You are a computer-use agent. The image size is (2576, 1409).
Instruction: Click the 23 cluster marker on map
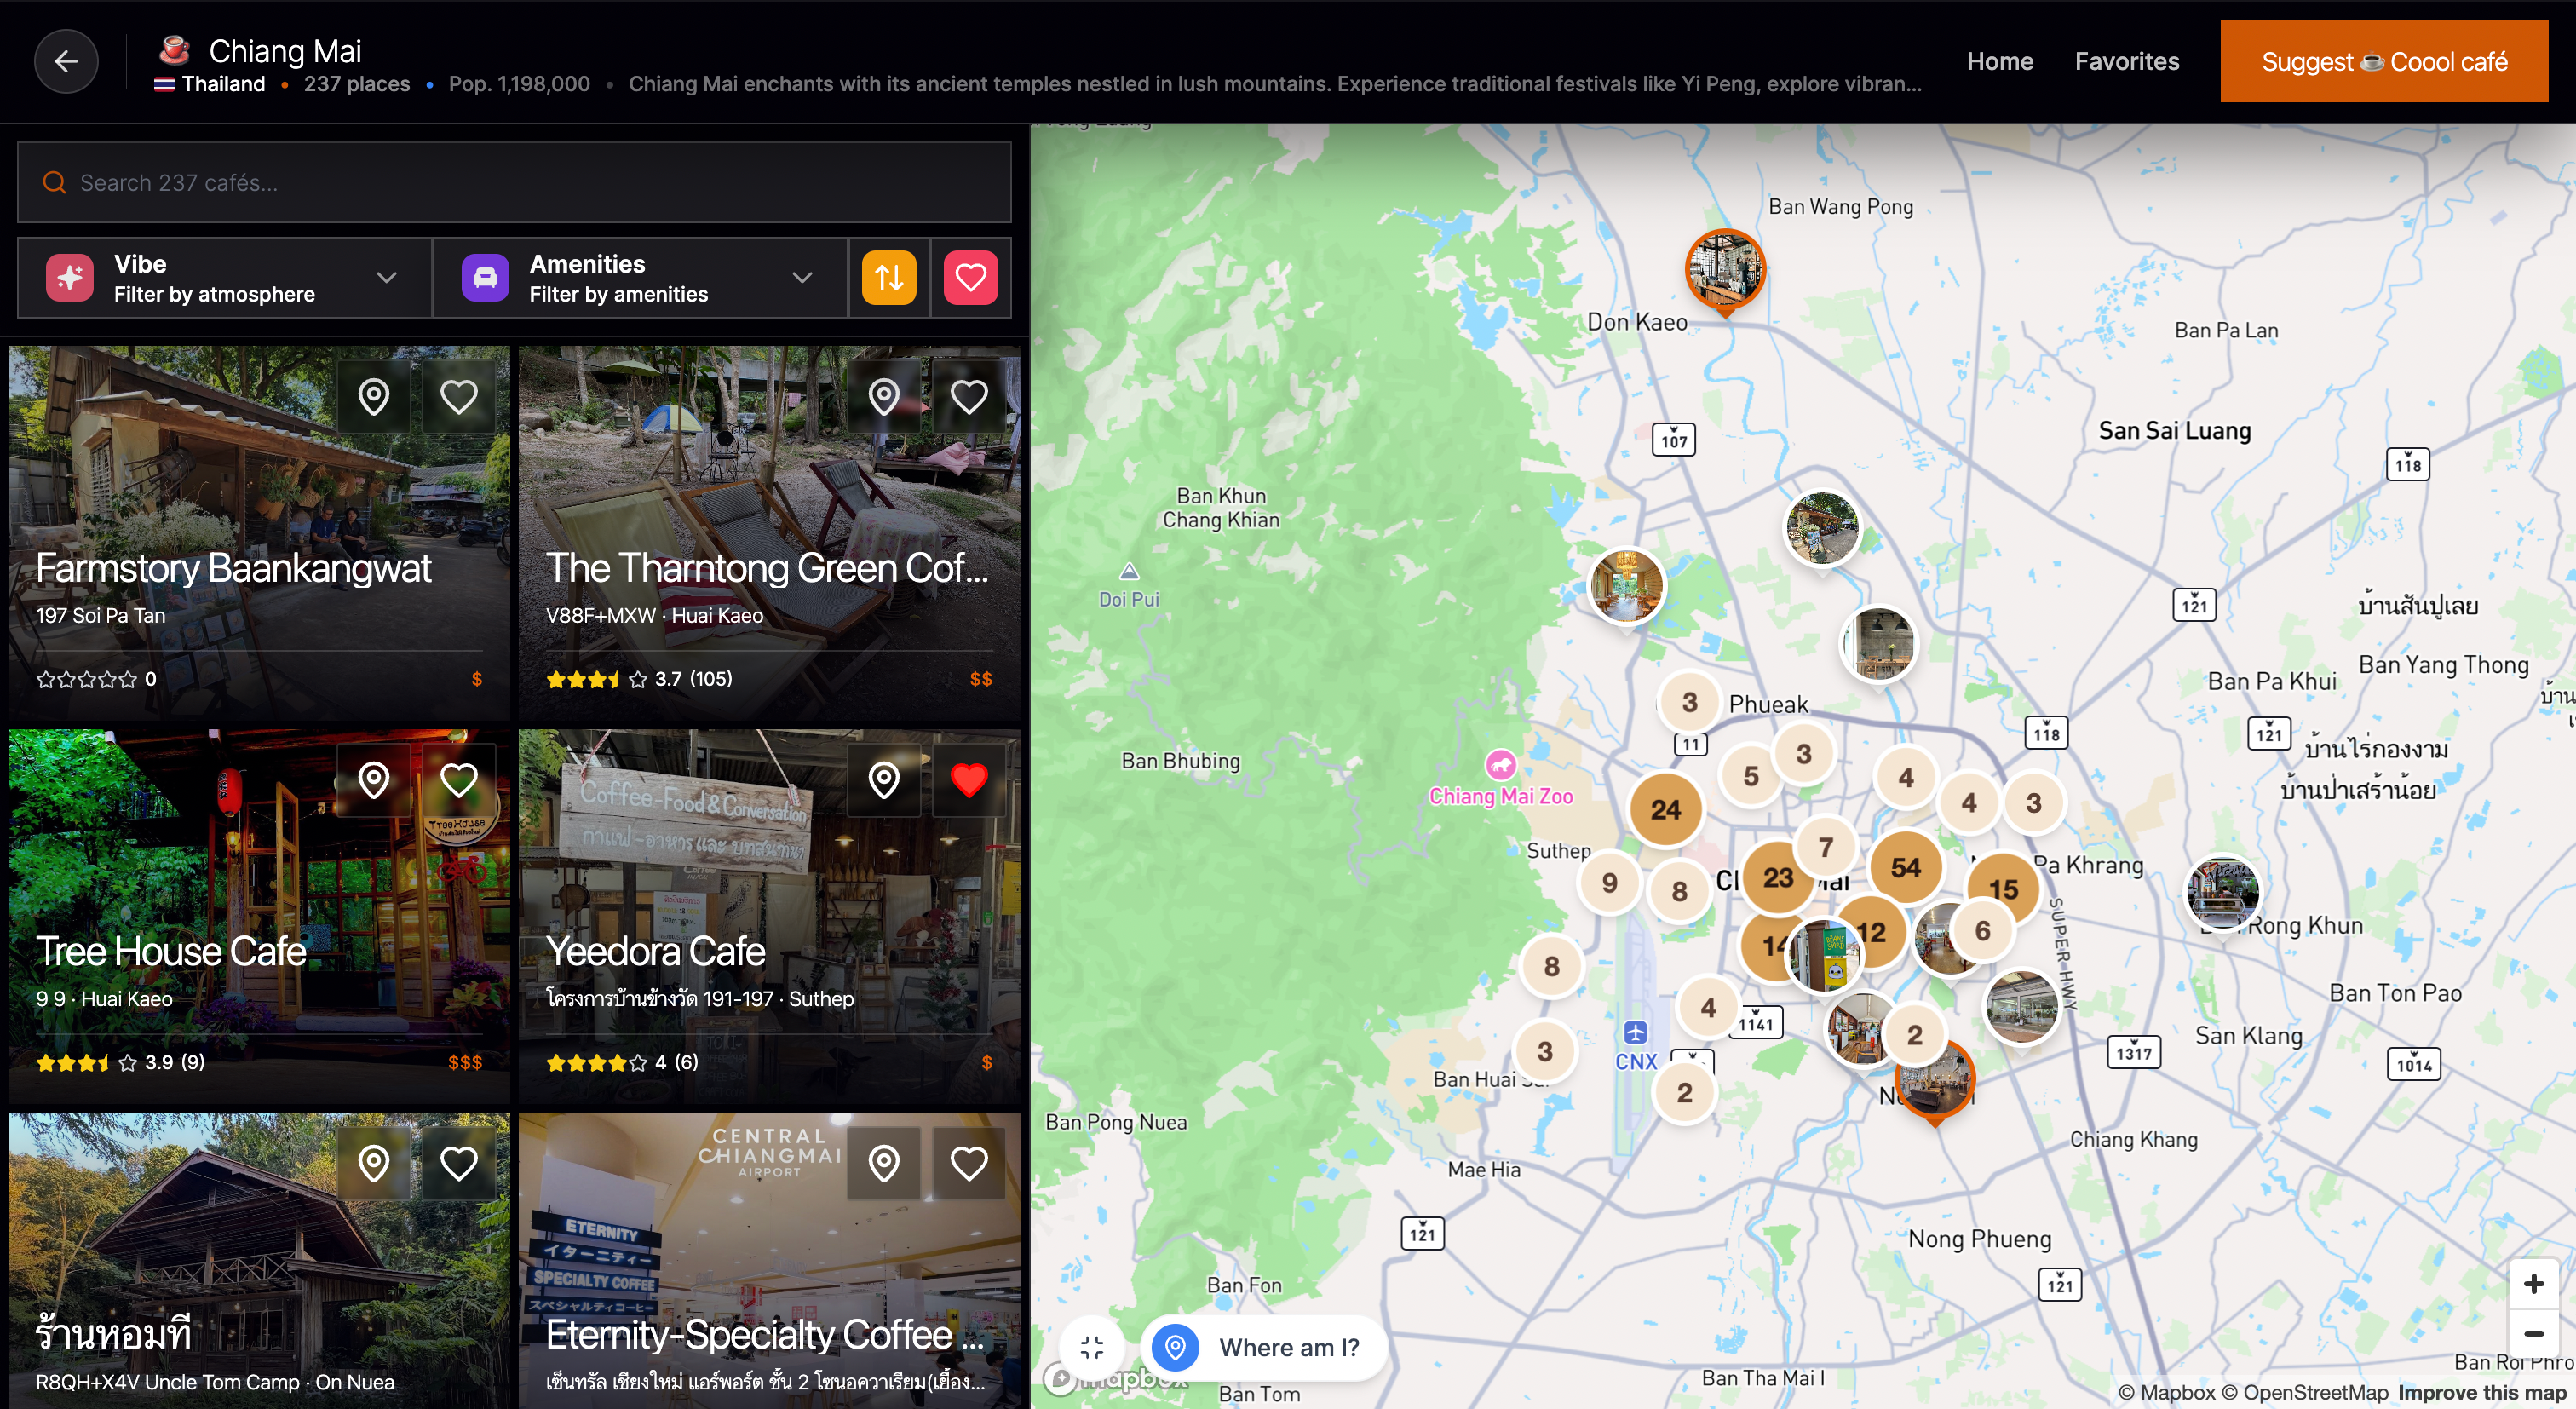click(x=1777, y=877)
